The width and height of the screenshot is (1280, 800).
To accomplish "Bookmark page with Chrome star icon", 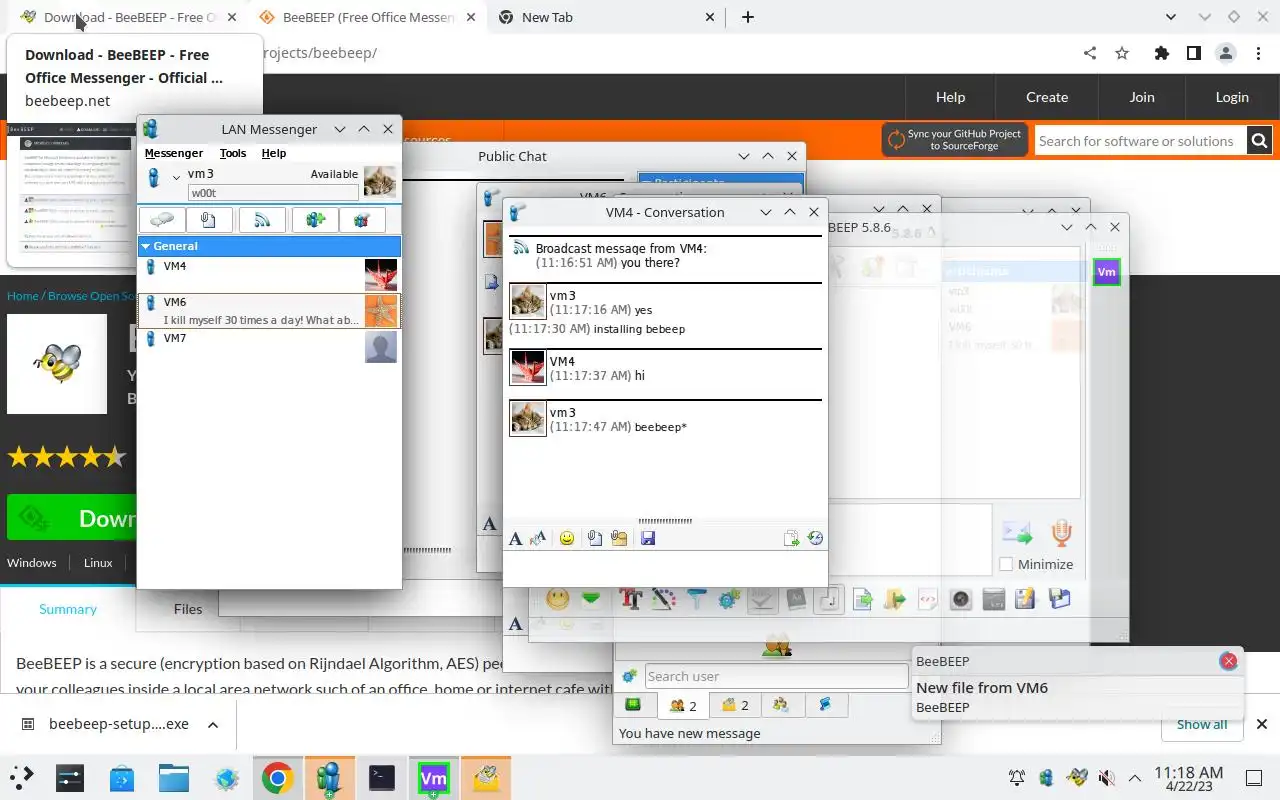I will click(x=1122, y=53).
